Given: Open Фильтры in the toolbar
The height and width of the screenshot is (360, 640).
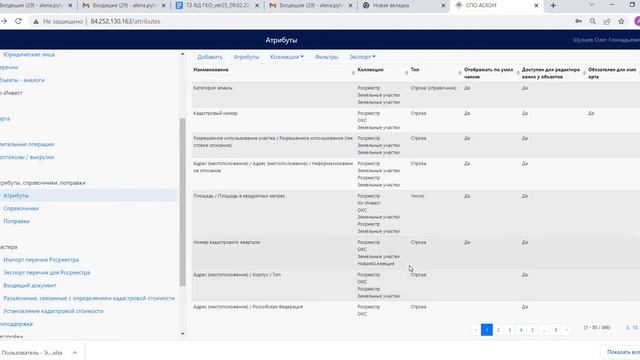Looking at the screenshot, I should coord(326,57).
